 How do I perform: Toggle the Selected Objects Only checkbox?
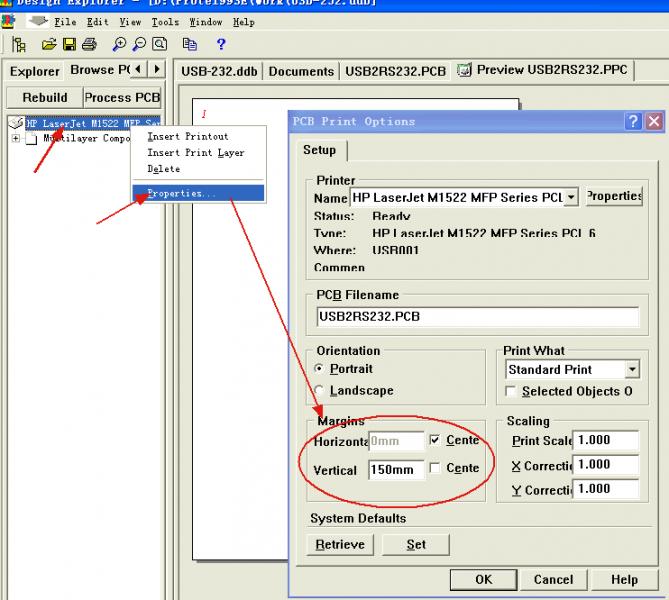coord(510,391)
